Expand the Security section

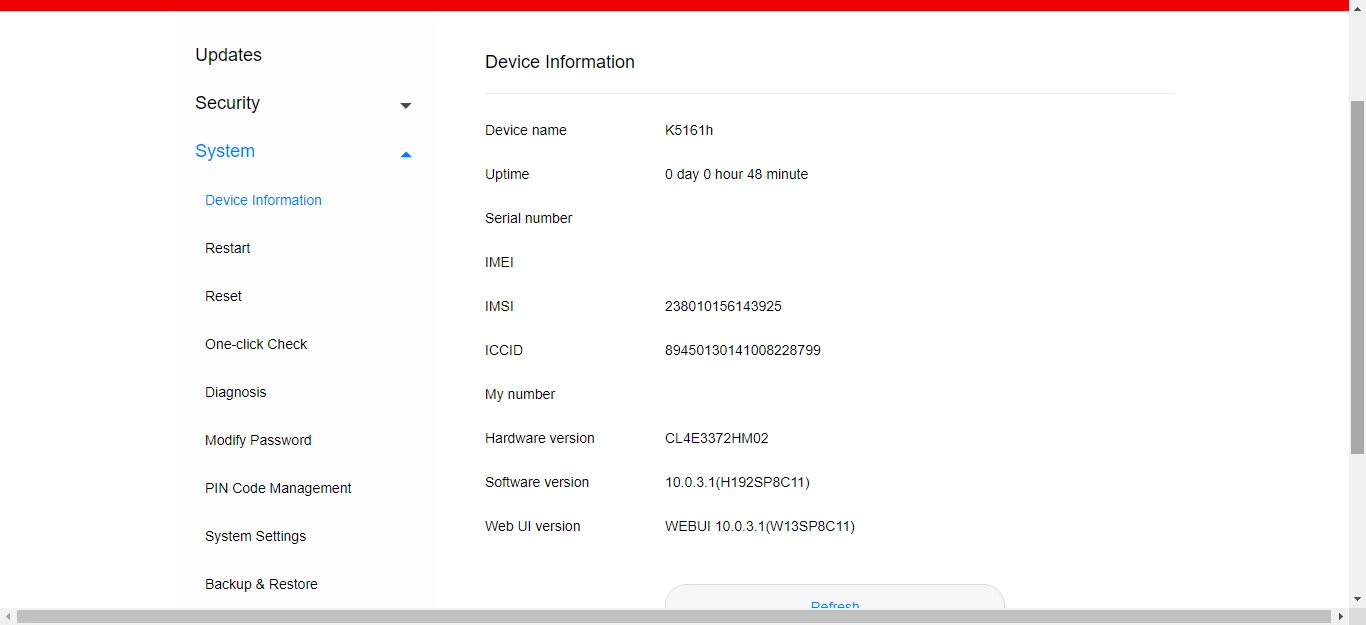click(227, 103)
